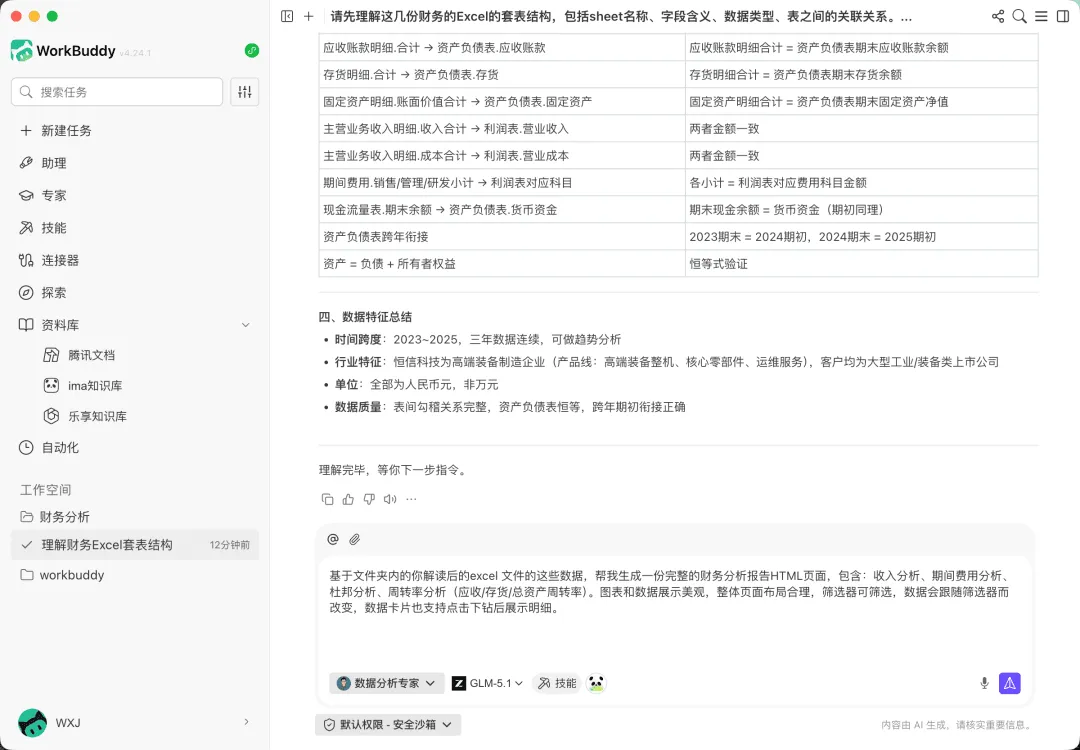Viewport: 1080px width, 750px height.
Task: Open 连接器 in the sidebar
Action: (135, 260)
